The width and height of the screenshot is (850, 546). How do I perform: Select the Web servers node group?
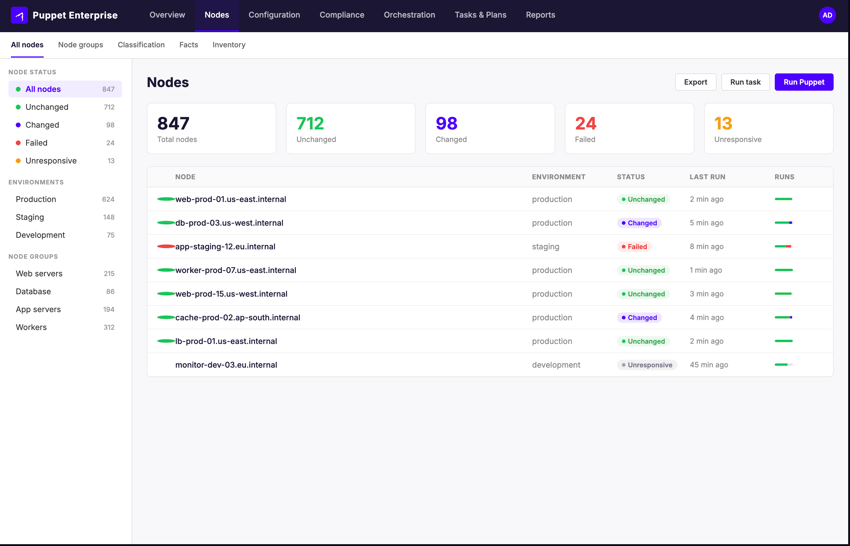coord(39,273)
